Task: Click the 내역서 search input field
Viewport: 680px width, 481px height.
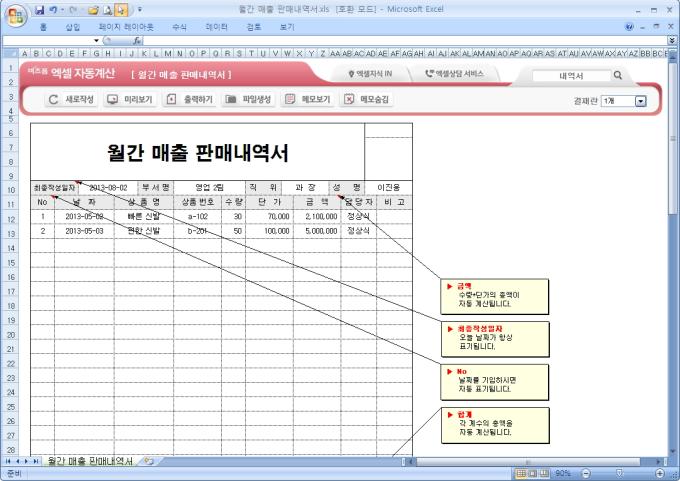Action: coord(571,75)
